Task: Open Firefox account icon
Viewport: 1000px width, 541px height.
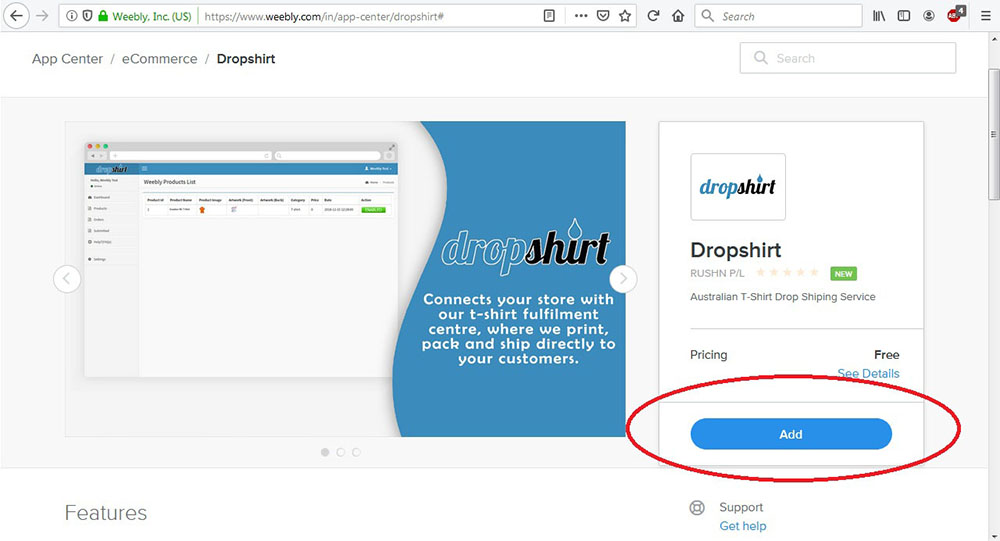Action: 929,16
